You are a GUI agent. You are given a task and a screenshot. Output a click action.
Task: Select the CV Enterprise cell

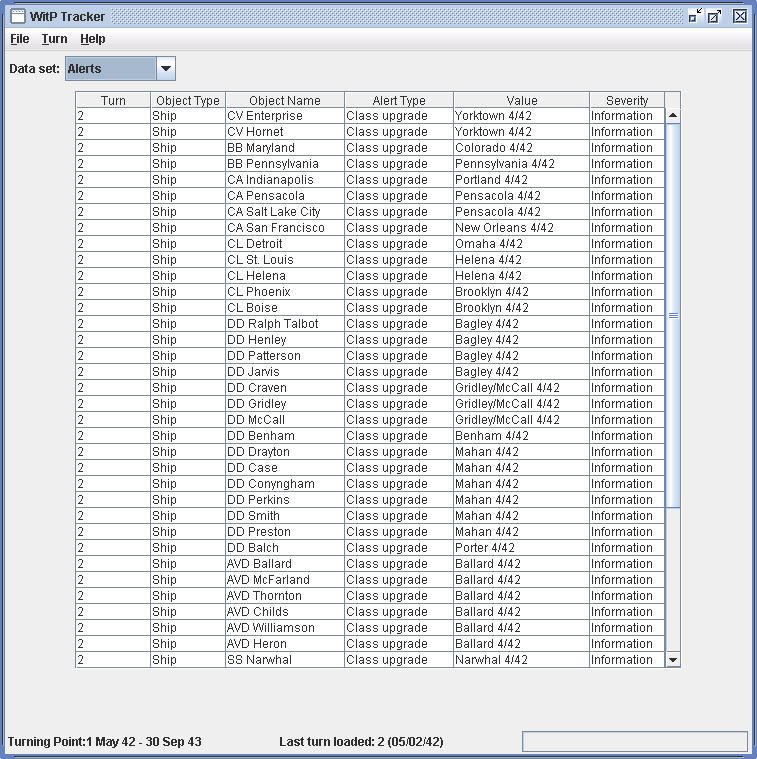[285, 116]
